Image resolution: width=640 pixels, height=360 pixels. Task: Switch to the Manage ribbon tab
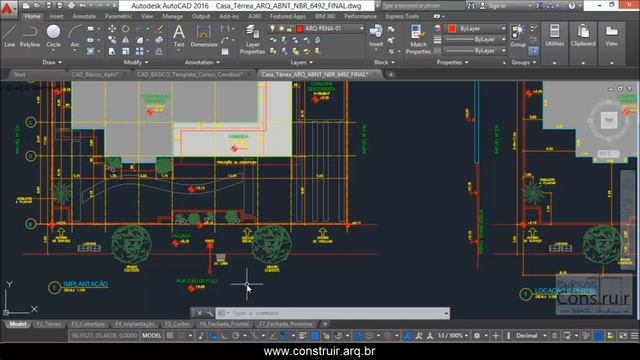[x=173, y=16]
